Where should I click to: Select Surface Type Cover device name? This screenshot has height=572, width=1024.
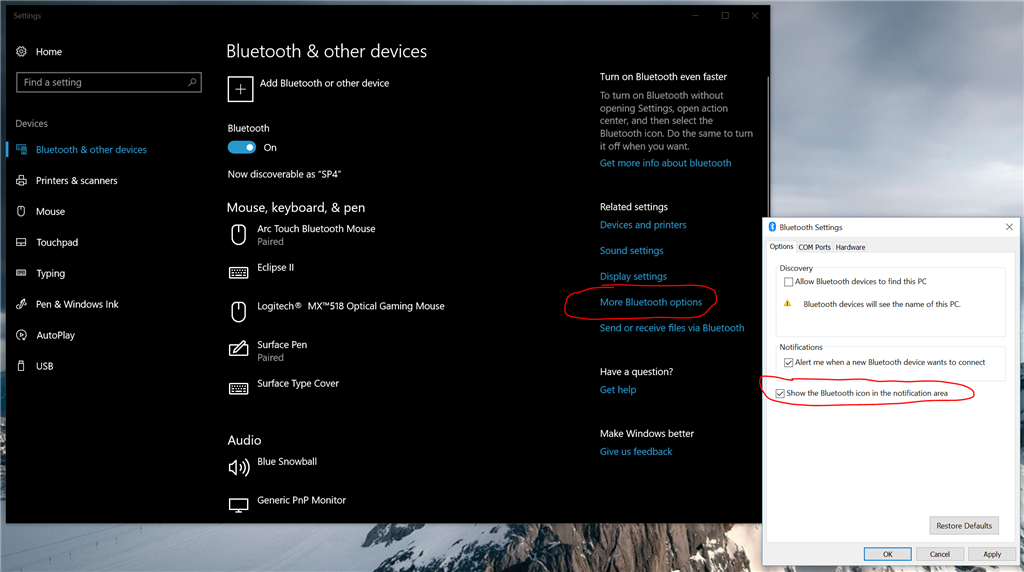pos(298,383)
